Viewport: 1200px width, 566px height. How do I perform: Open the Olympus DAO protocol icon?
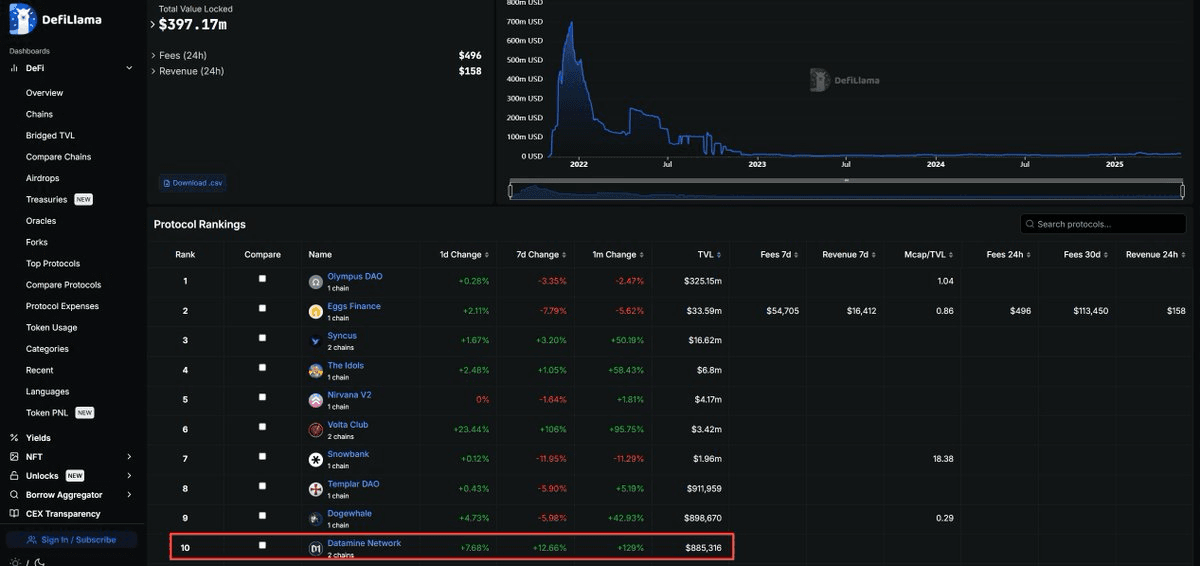click(x=316, y=282)
